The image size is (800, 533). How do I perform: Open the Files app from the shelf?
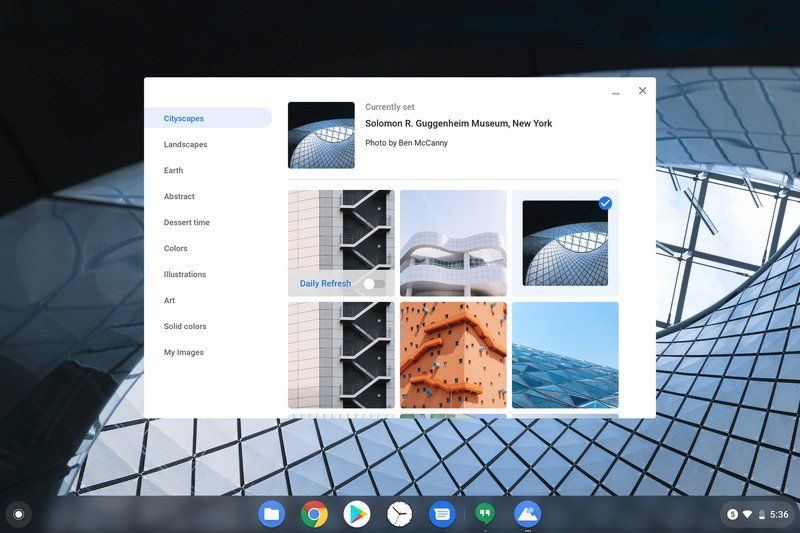(x=271, y=514)
